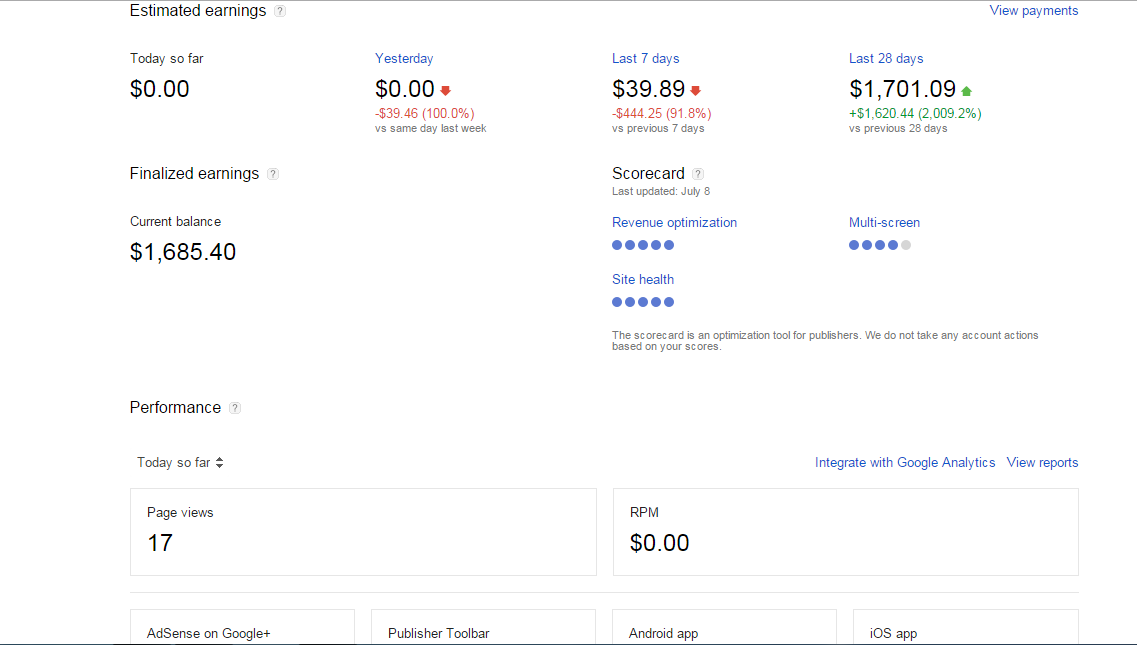Click red down arrow beside Last 7 days earnings
The height and width of the screenshot is (645, 1137).
[696, 90]
